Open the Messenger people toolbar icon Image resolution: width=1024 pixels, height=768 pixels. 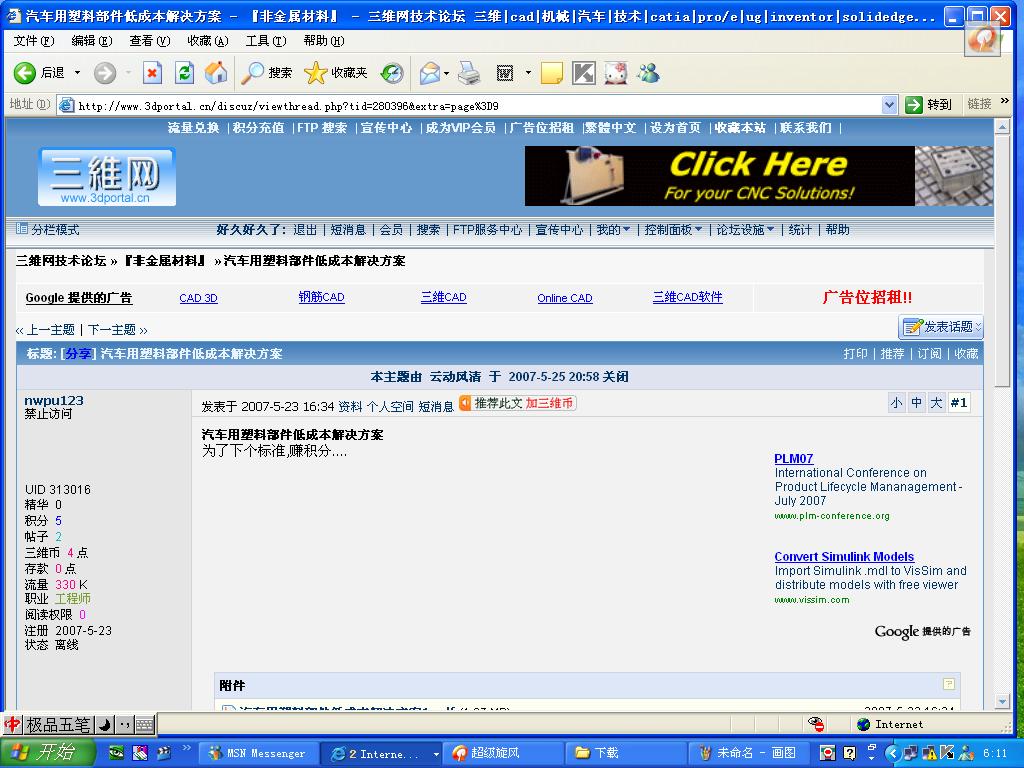pyautogui.click(x=648, y=73)
